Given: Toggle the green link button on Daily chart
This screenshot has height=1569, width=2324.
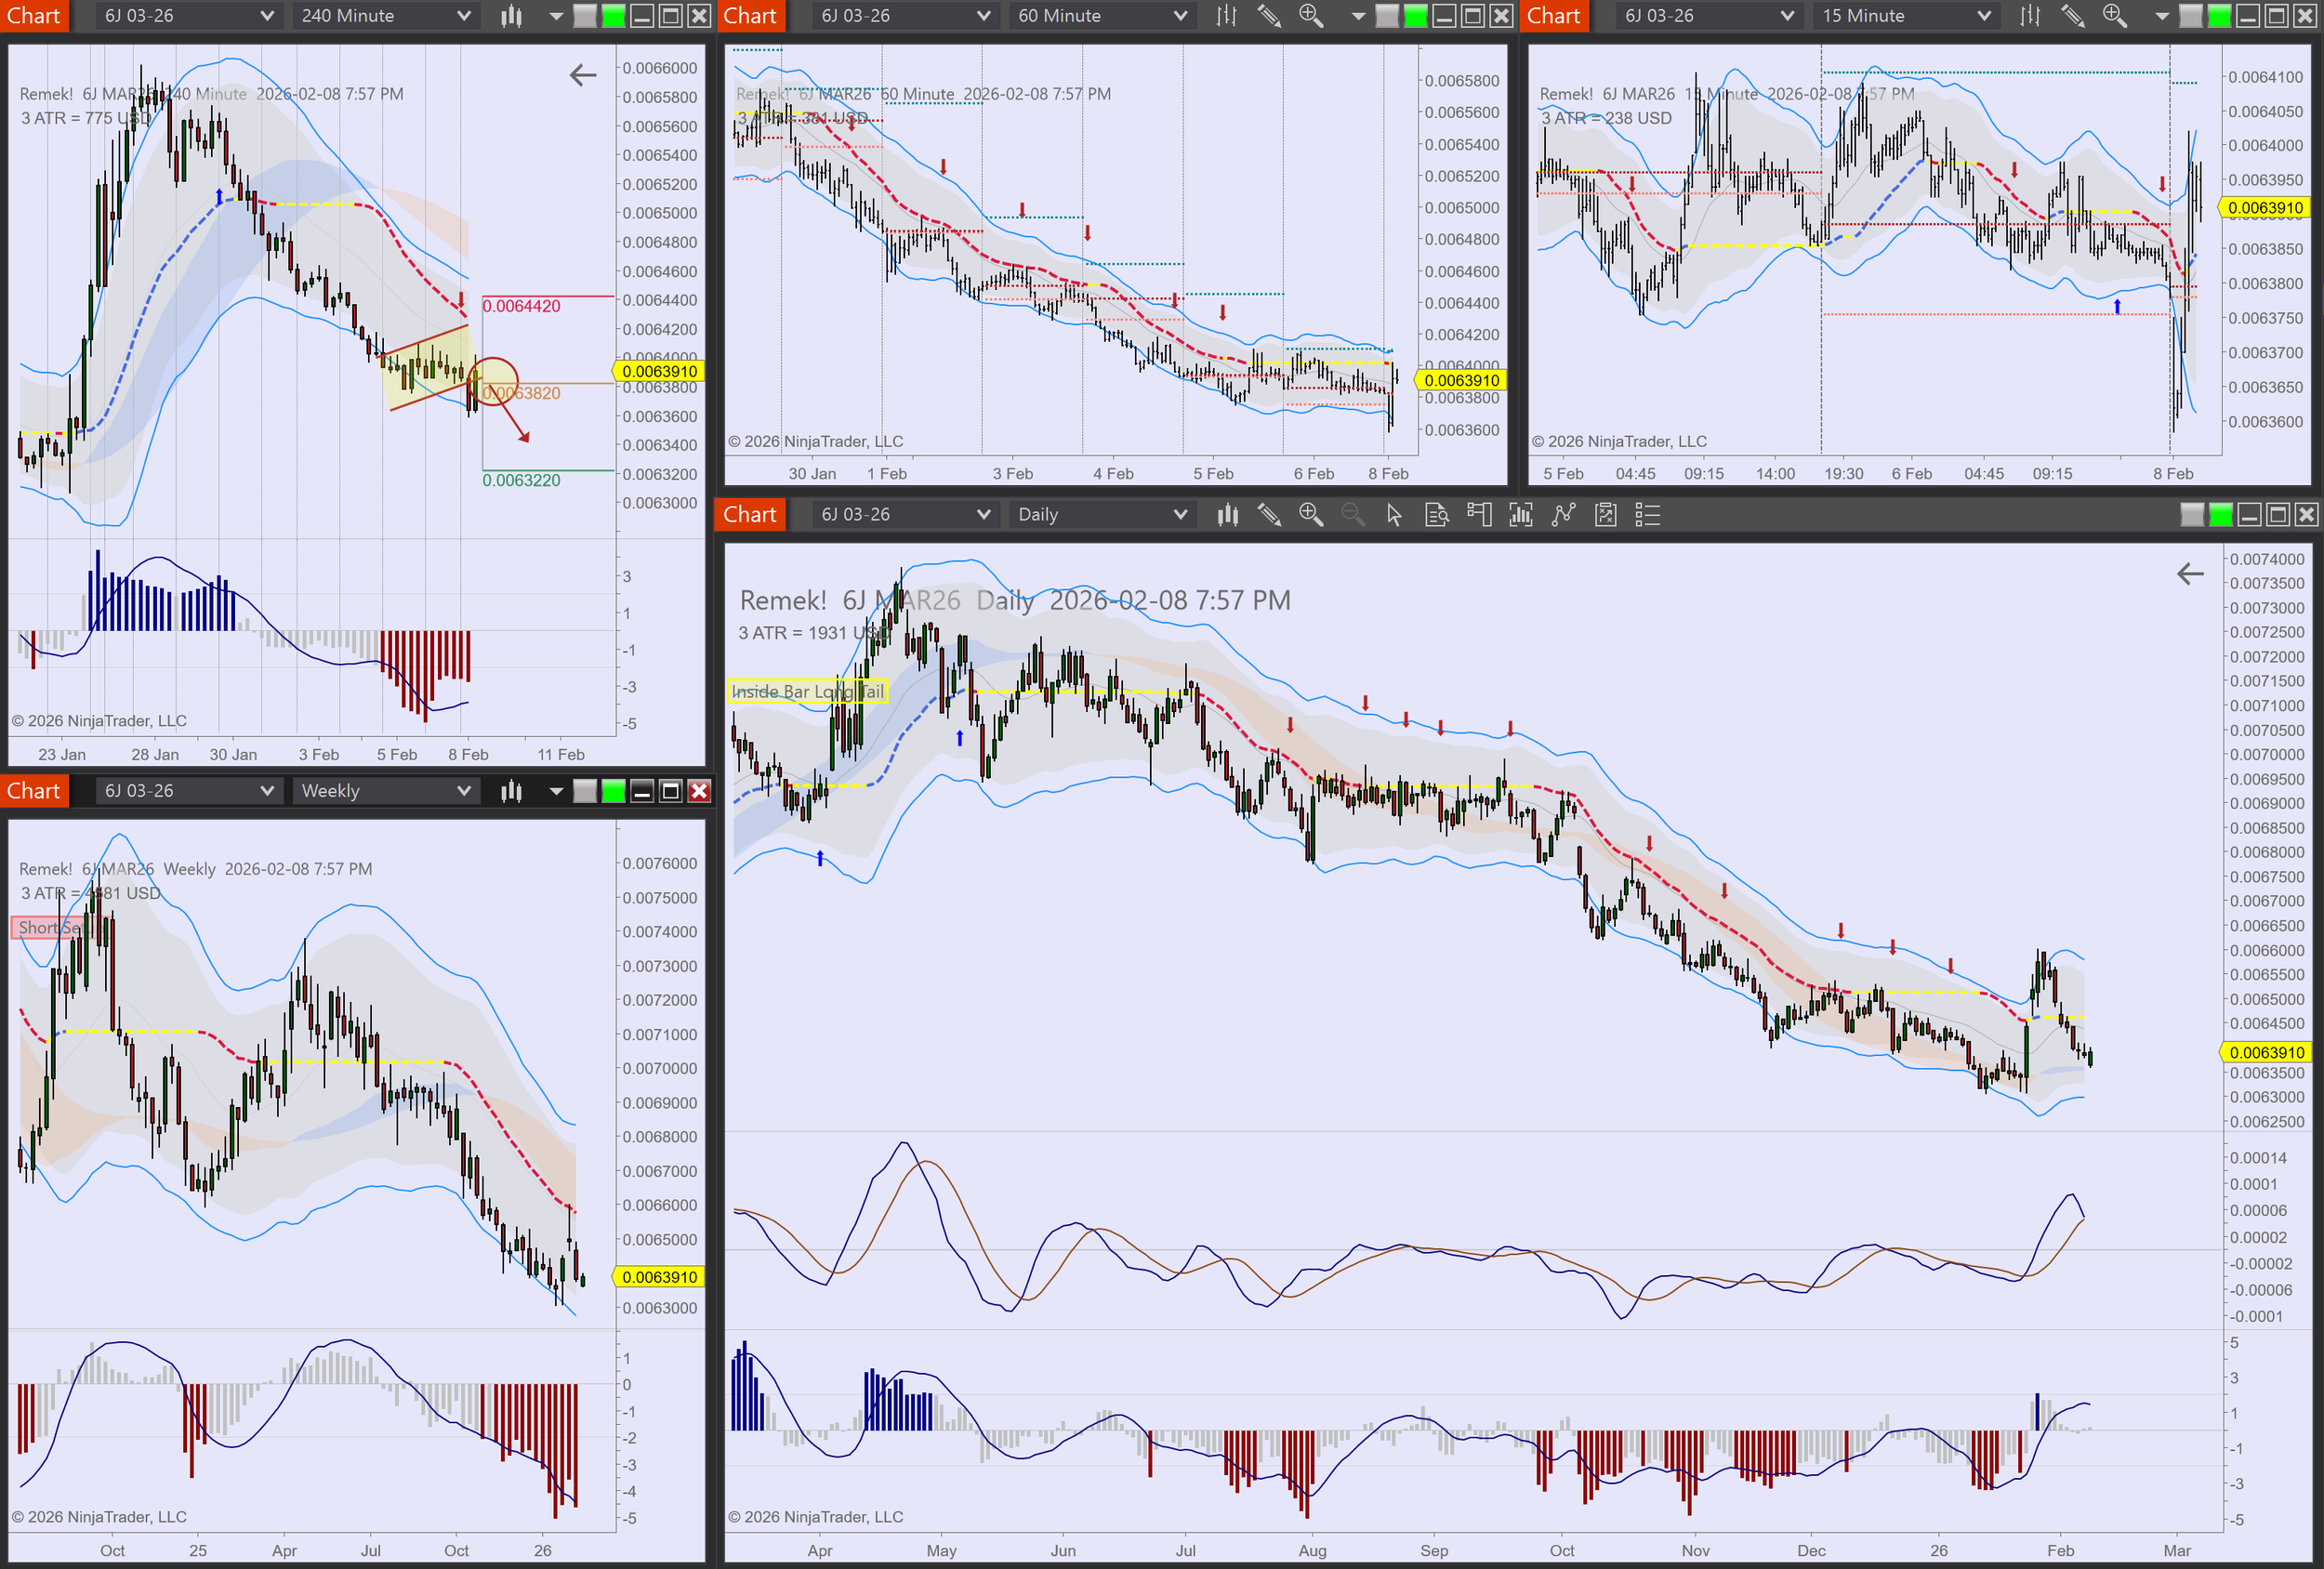Looking at the screenshot, I should click(x=2220, y=515).
